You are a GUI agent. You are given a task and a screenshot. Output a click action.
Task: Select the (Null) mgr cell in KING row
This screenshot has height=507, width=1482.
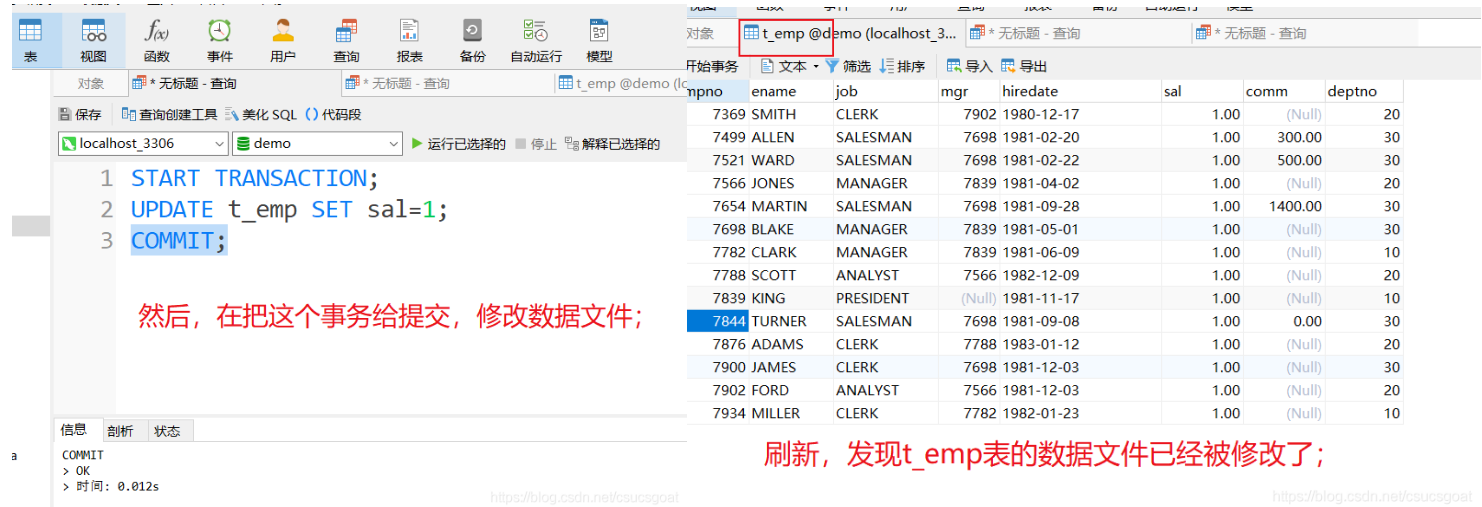tap(969, 298)
